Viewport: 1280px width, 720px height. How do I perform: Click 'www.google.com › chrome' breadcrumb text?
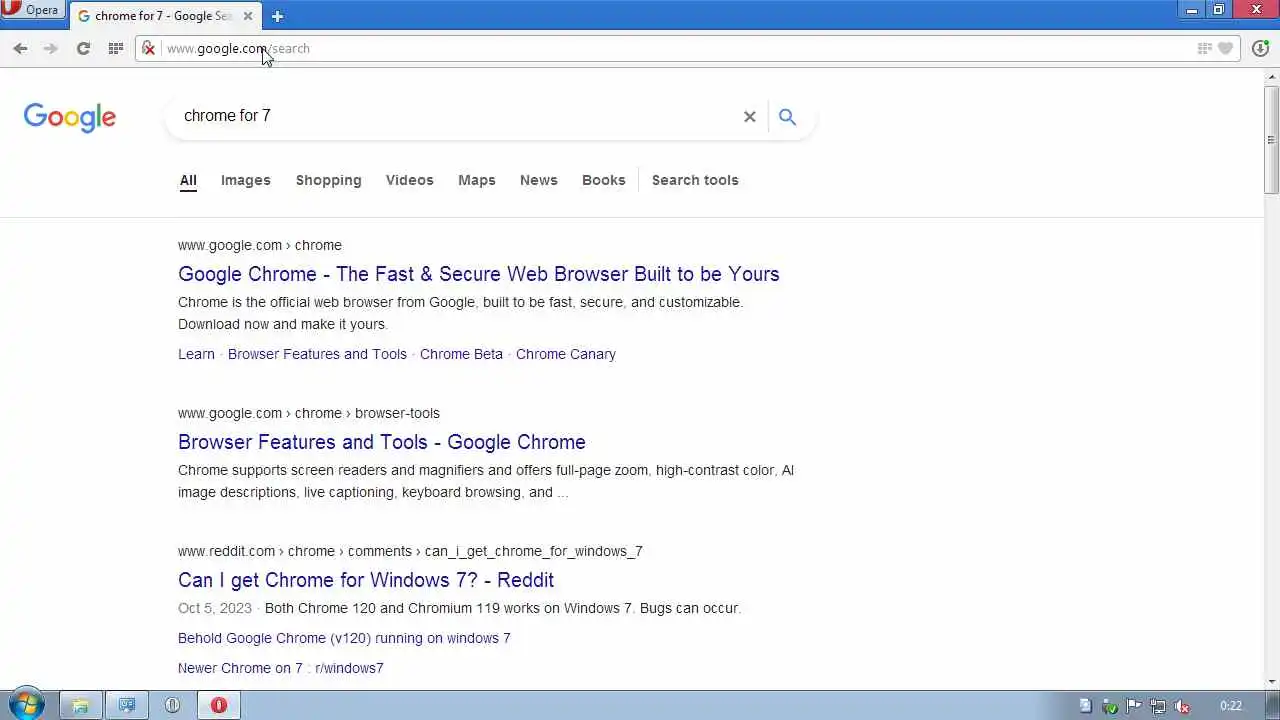point(260,245)
